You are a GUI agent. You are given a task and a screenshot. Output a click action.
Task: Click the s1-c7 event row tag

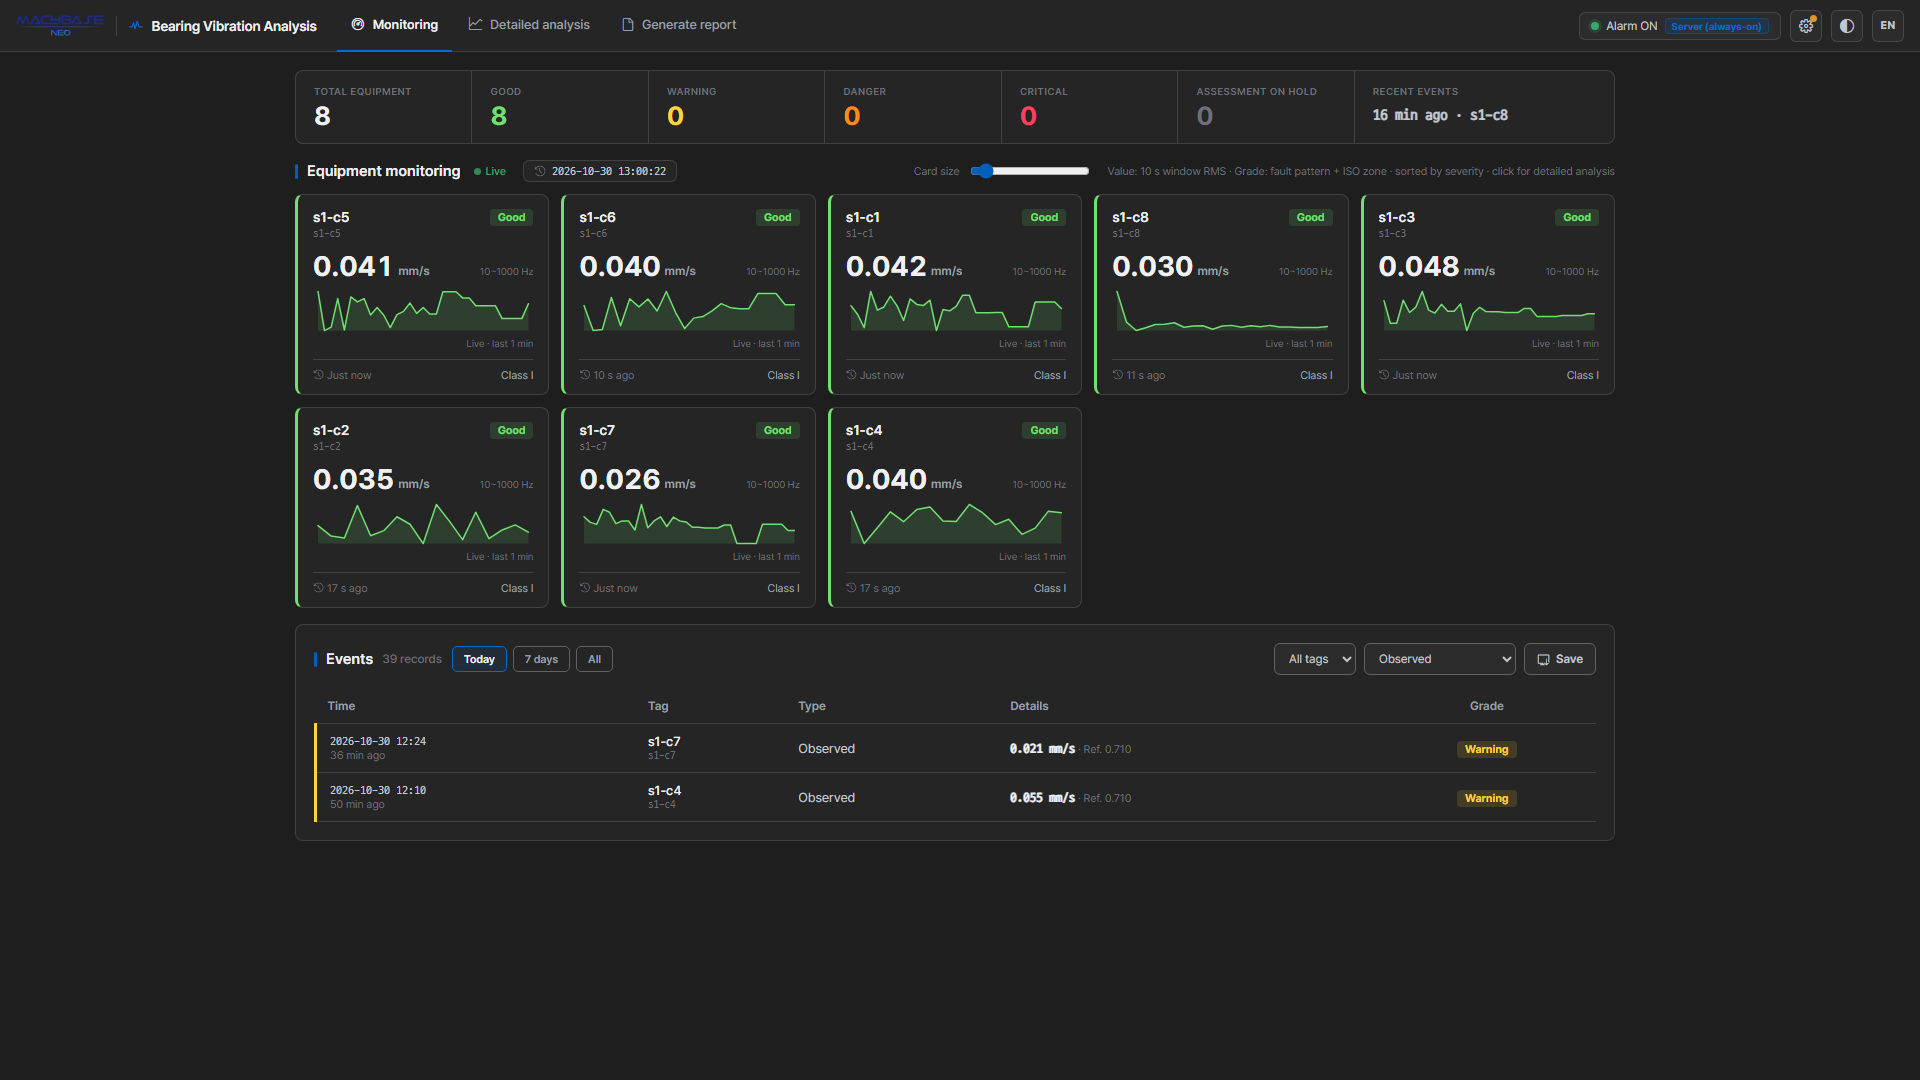[x=664, y=742]
